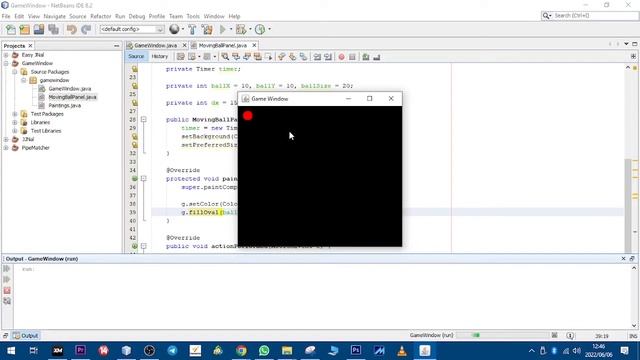Open the dropdown arrow next to Debug Project
Screen dimensions: 640x360
pos(250,29)
